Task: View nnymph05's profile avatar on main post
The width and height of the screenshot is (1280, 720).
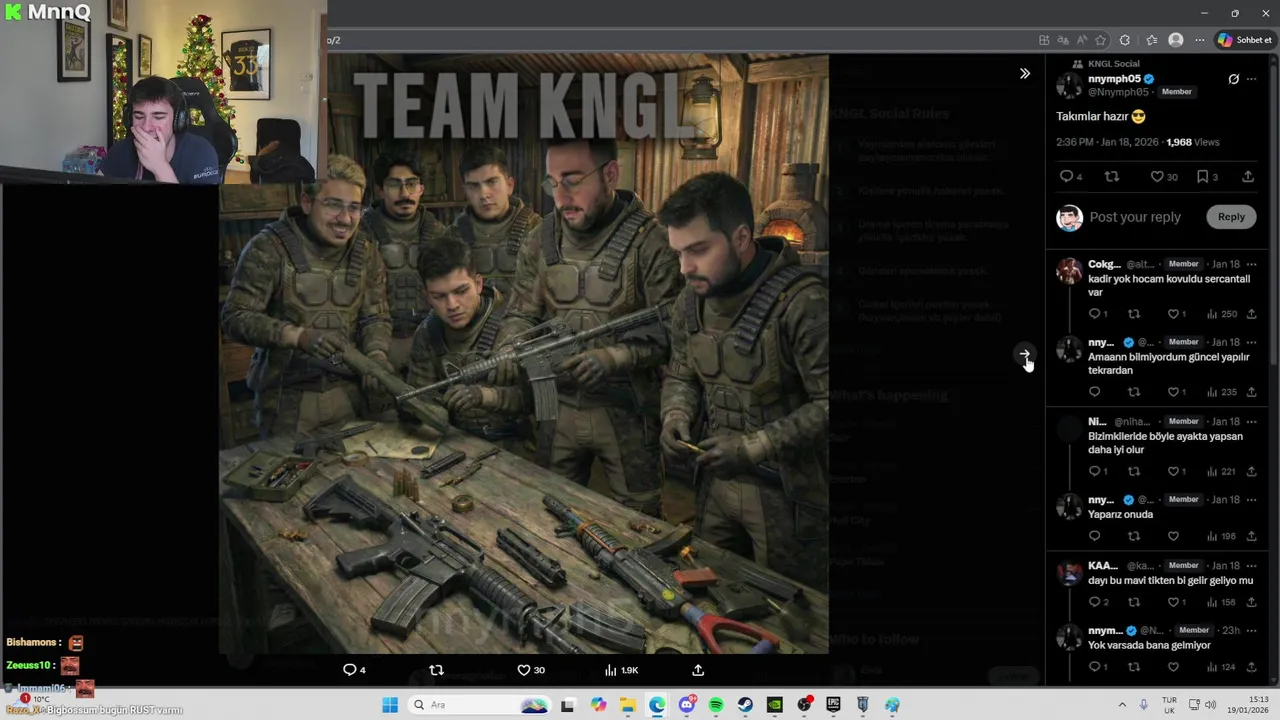Action: [x=1069, y=85]
